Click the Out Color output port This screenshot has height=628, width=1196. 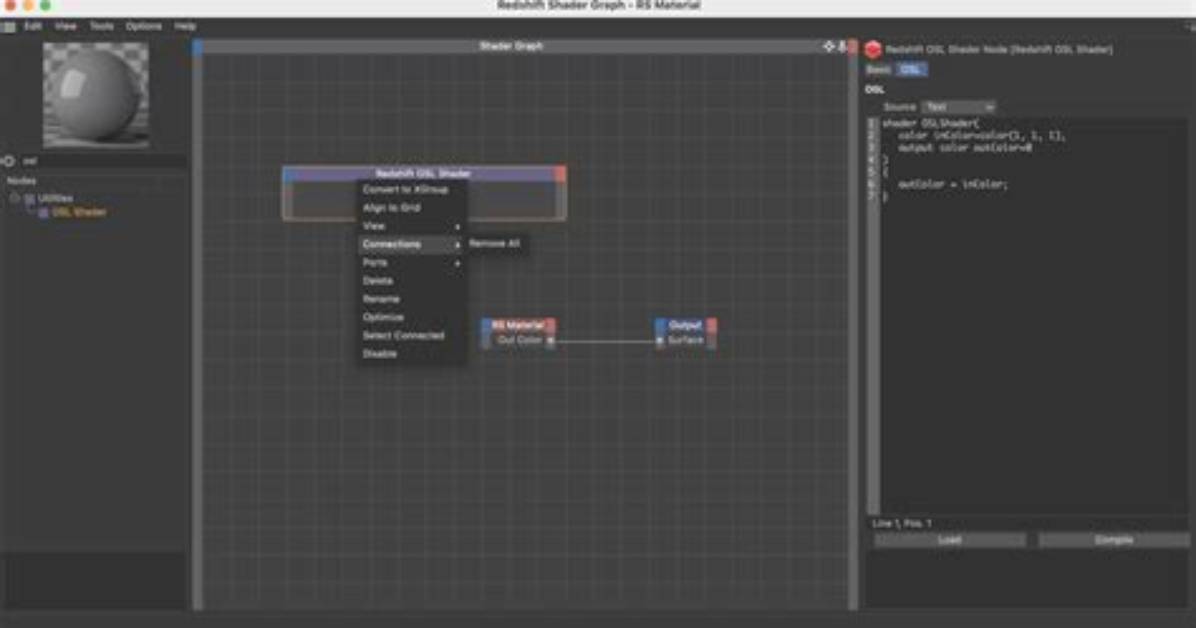pos(551,341)
